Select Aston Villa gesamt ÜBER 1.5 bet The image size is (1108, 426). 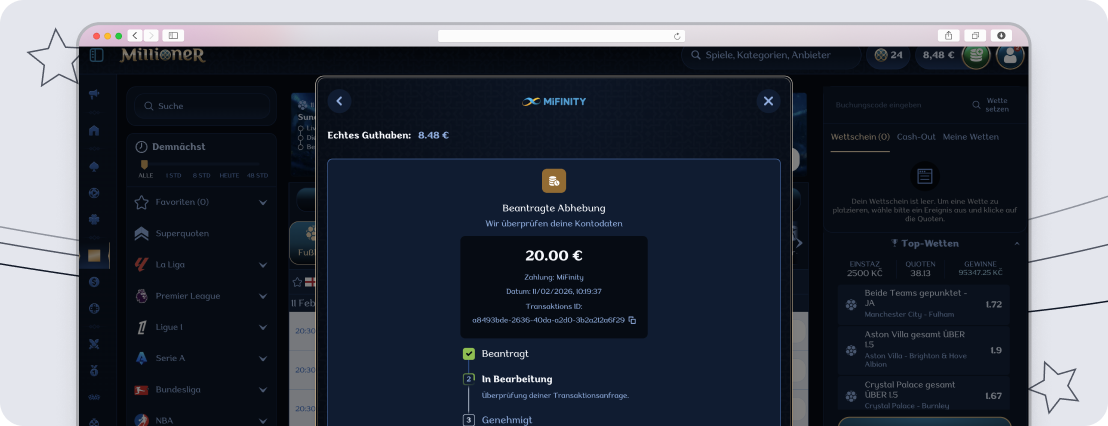point(924,350)
